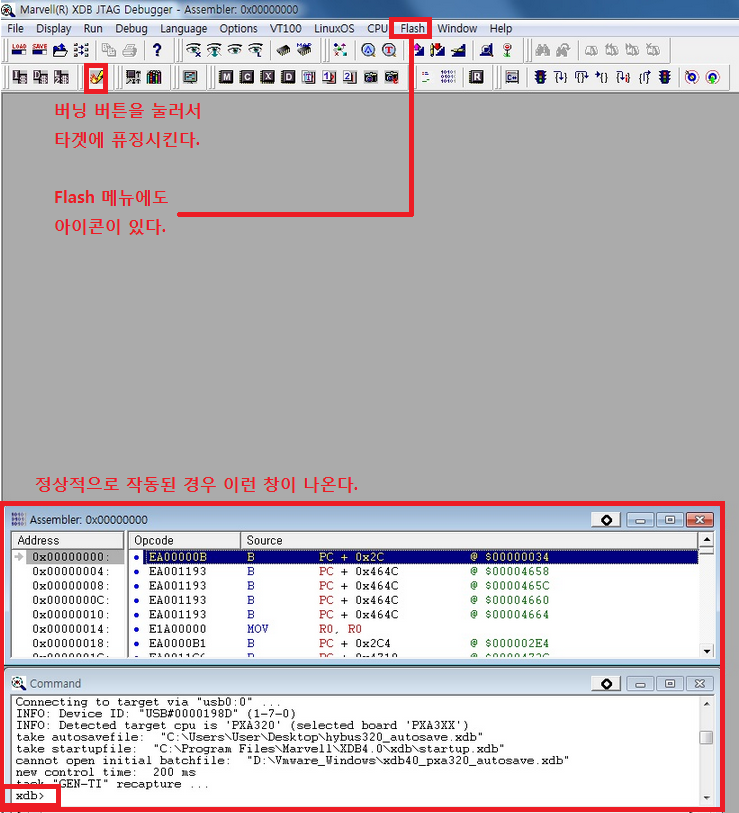Screen dimensions: 739x813
Task: Click the step into braces icon
Action: (x=561, y=77)
